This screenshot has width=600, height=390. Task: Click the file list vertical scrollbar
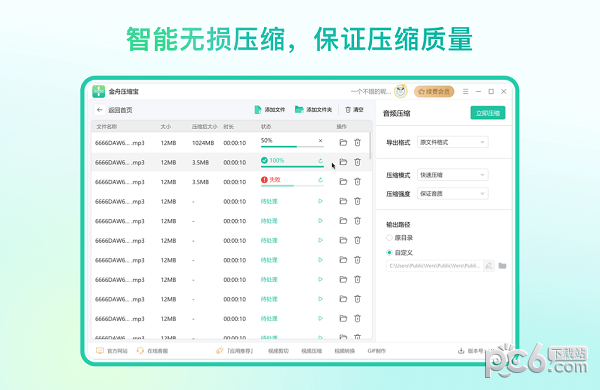pyautogui.click(x=370, y=146)
